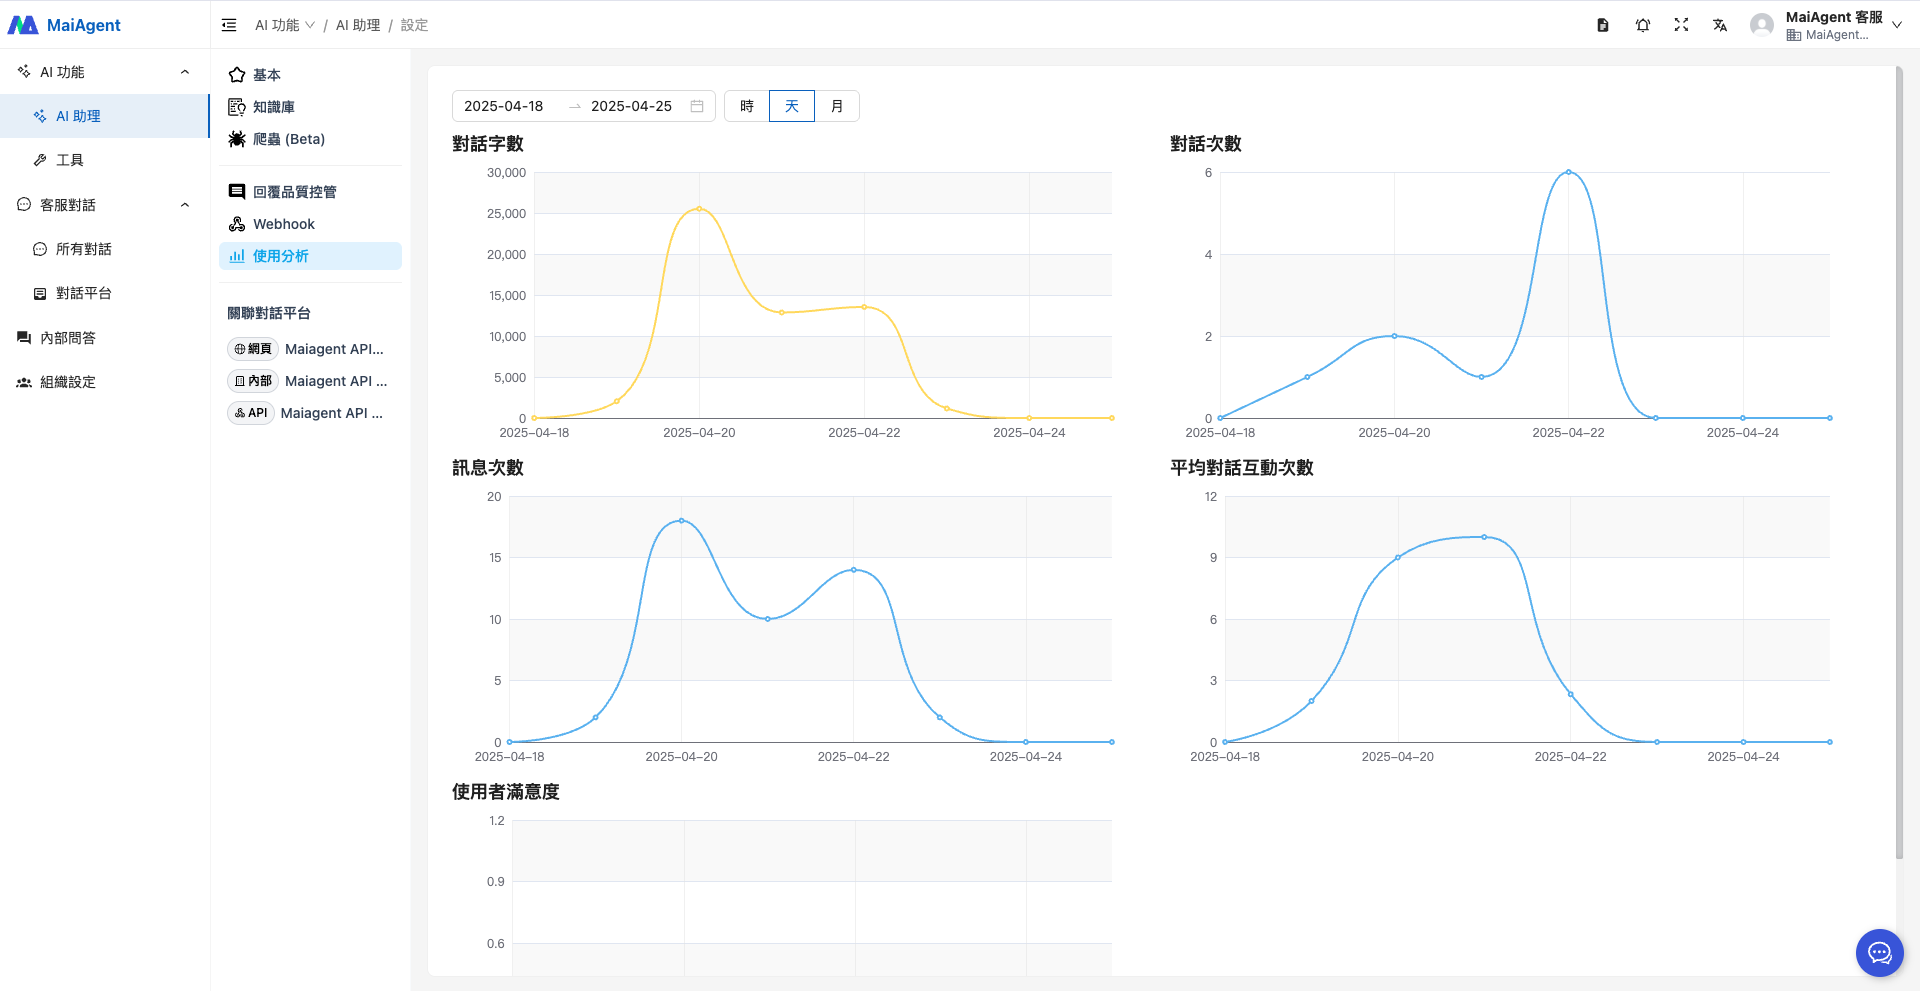Select the 天 (day) granularity option
Screen dimensions: 1920x991
pos(792,106)
